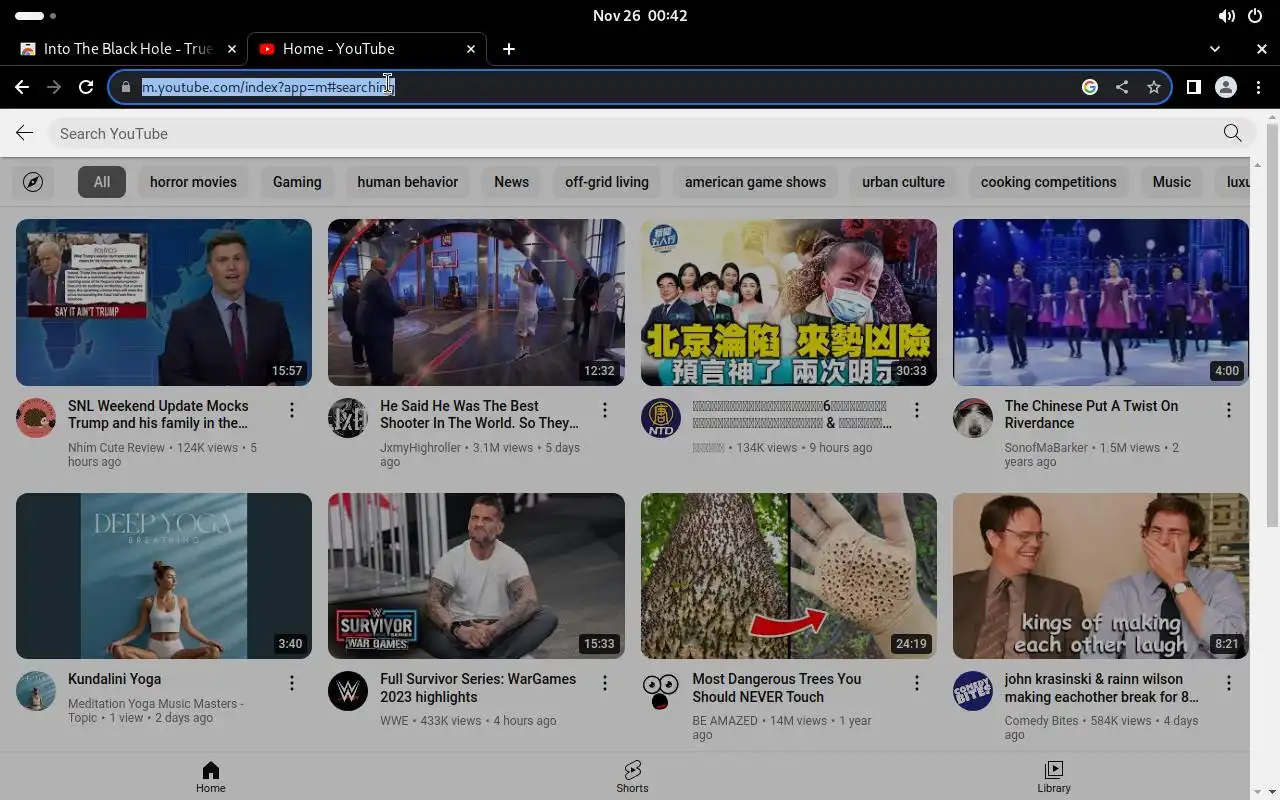Open the Shorts bottom tab
This screenshot has height=800, width=1280.
[632, 777]
